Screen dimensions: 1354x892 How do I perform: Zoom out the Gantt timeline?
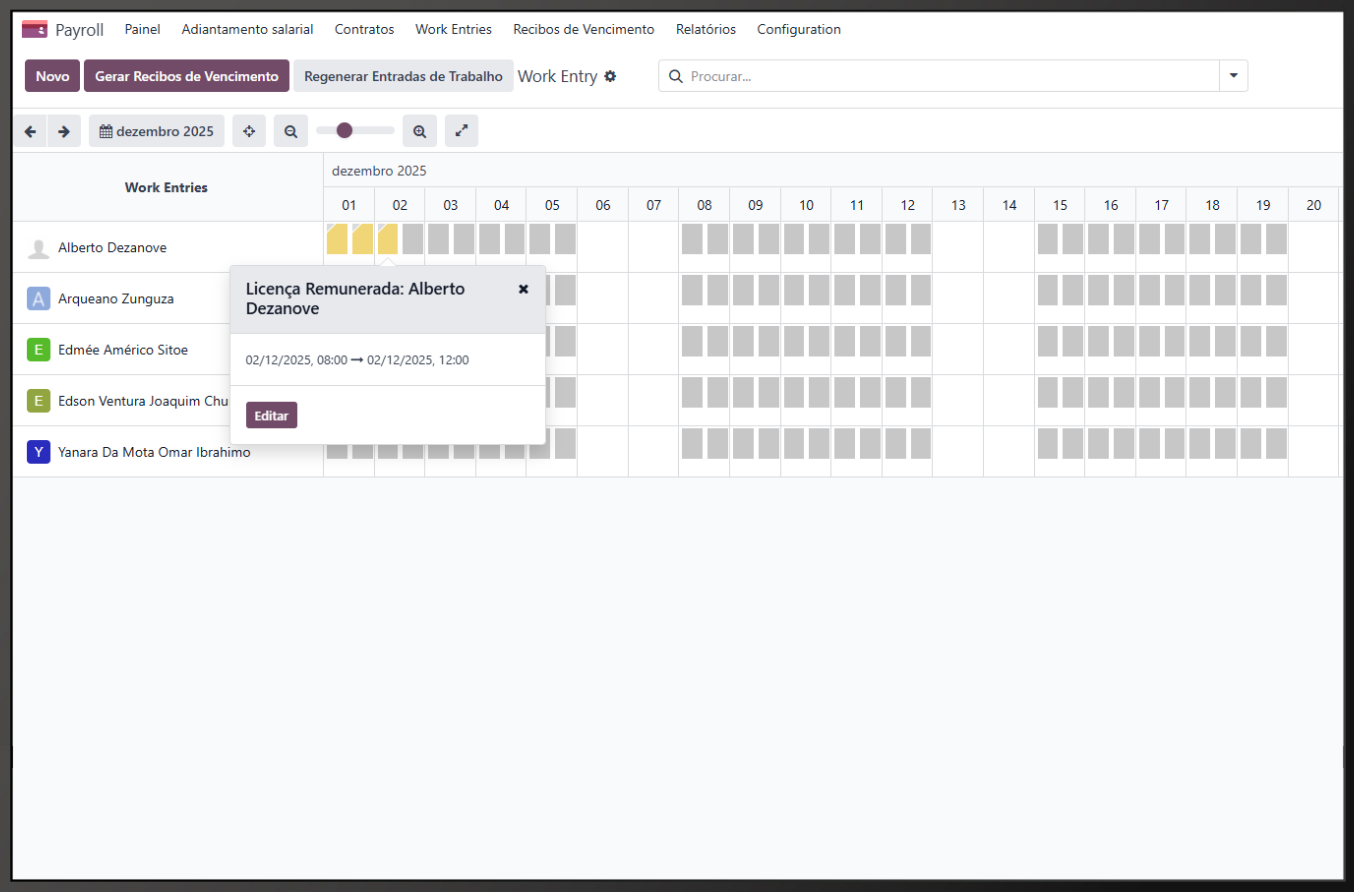pos(290,131)
